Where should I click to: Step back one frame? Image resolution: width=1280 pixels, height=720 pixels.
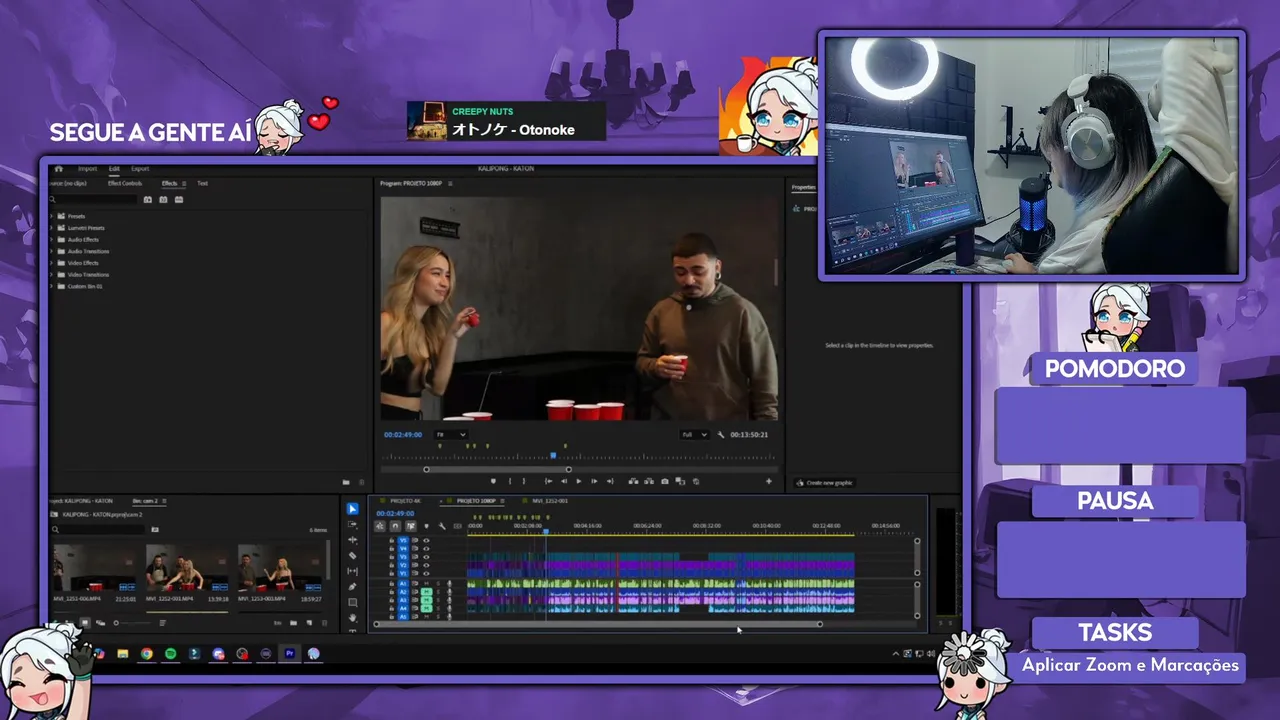[564, 481]
